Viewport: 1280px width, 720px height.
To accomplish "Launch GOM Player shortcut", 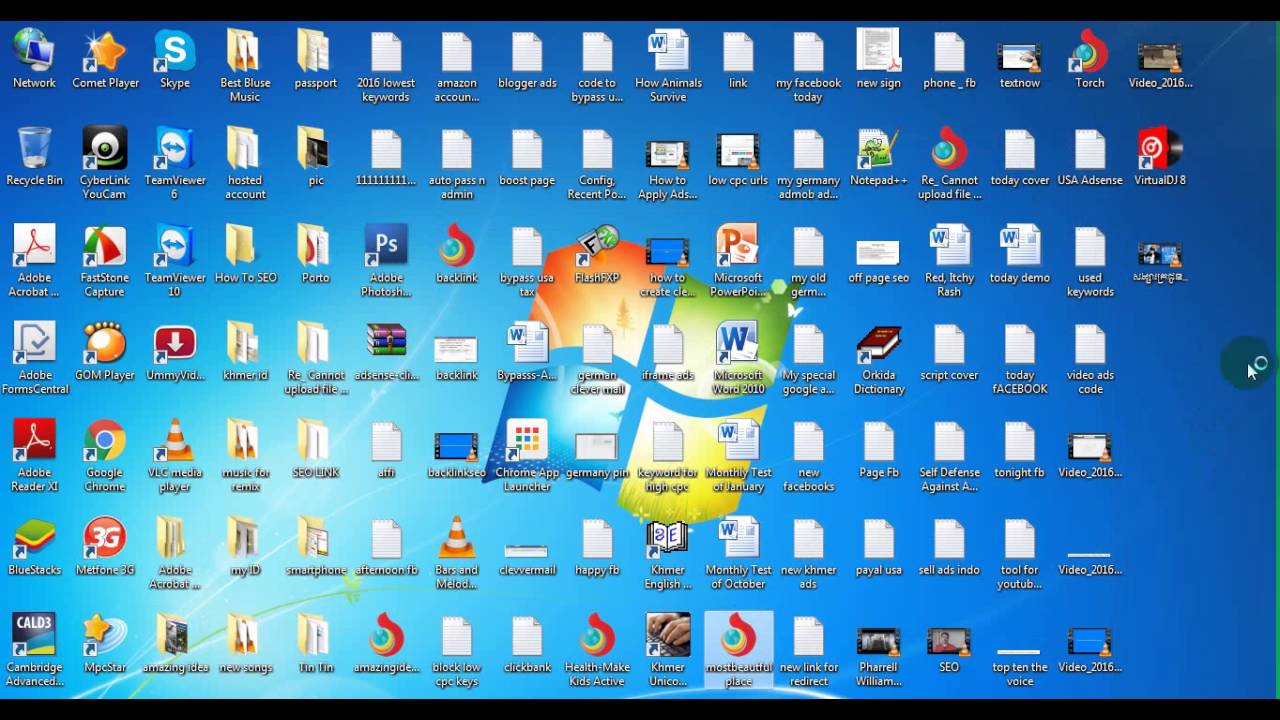I will pos(105,352).
